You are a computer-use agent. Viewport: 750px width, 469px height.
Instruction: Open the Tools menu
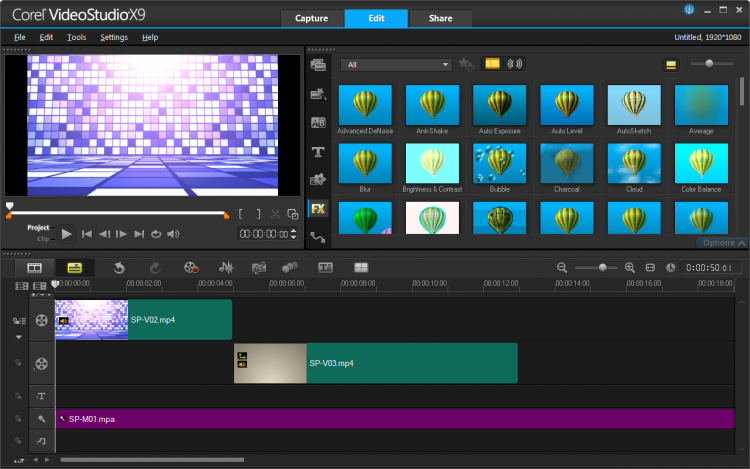[x=76, y=37]
